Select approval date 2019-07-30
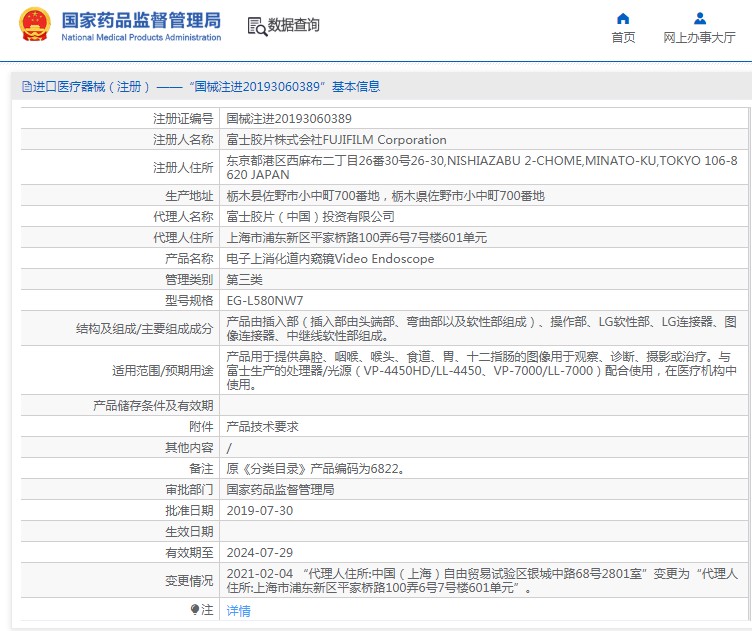This screenshot has height=631, width=752. [259, 511]
